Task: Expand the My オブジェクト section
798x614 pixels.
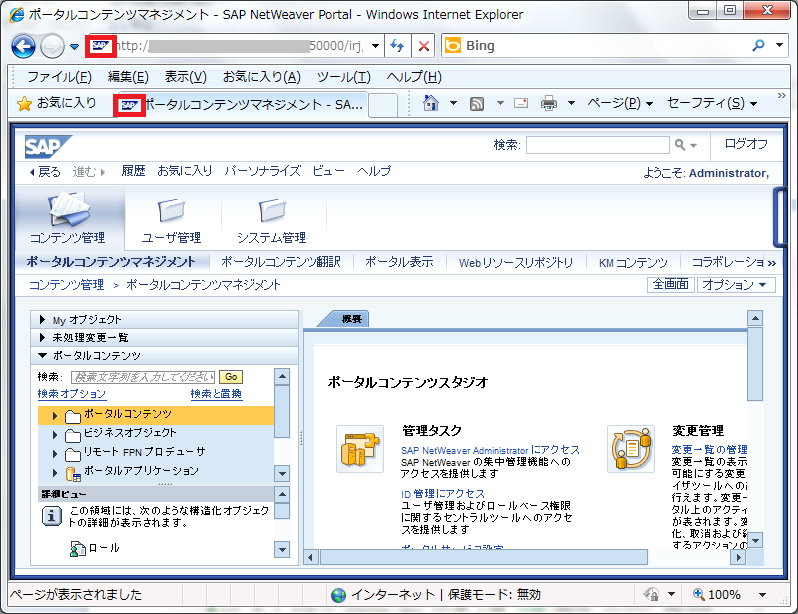Action: pyautogui.click(x=43, y=320)
